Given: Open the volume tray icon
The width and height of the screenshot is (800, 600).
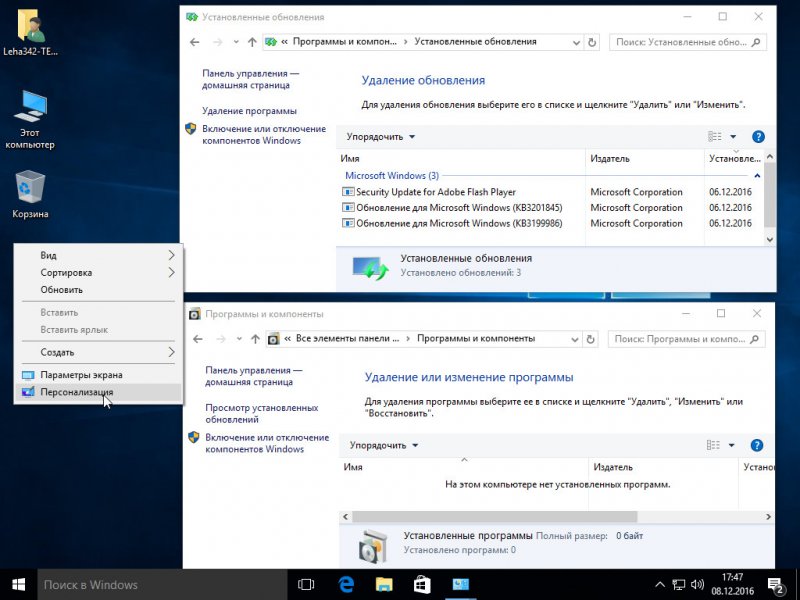Looking at the screenshot, I should pos(697,585).
